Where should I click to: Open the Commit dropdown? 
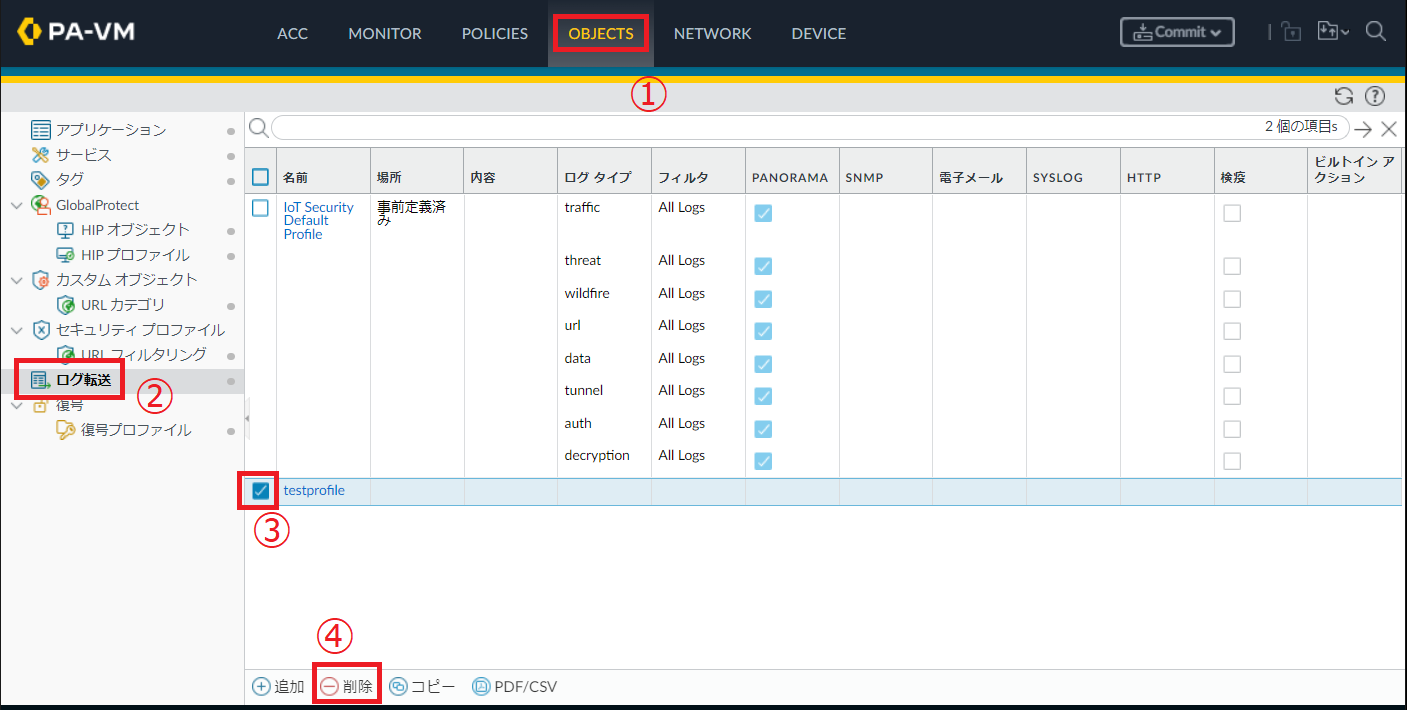click(x=1177, y=32)
